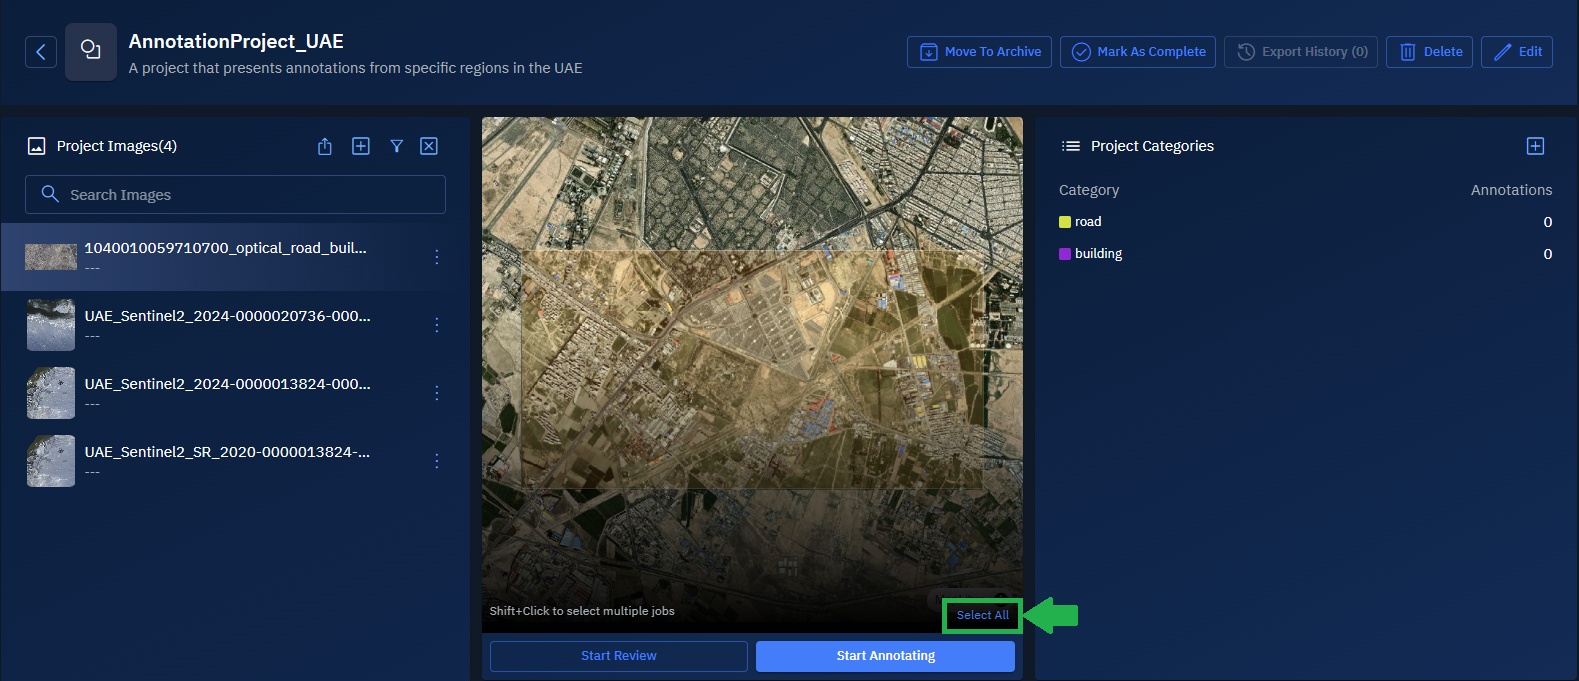The width and height of the screenshot is (1579, 681).
Task: Select the UAE_Sentinel2_2024-0000013824 image row
Action: coord(227,392)
